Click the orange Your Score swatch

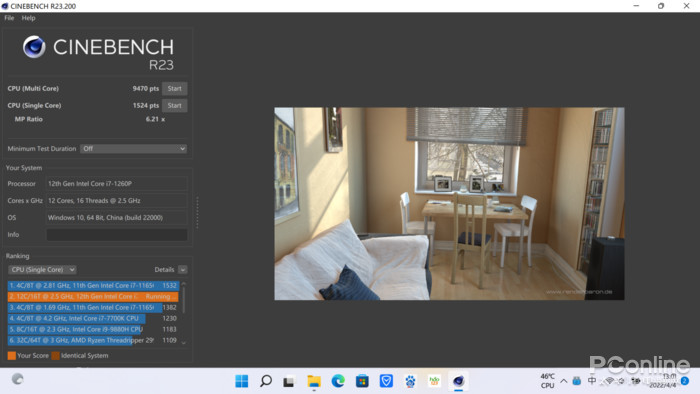pos(12,356)
